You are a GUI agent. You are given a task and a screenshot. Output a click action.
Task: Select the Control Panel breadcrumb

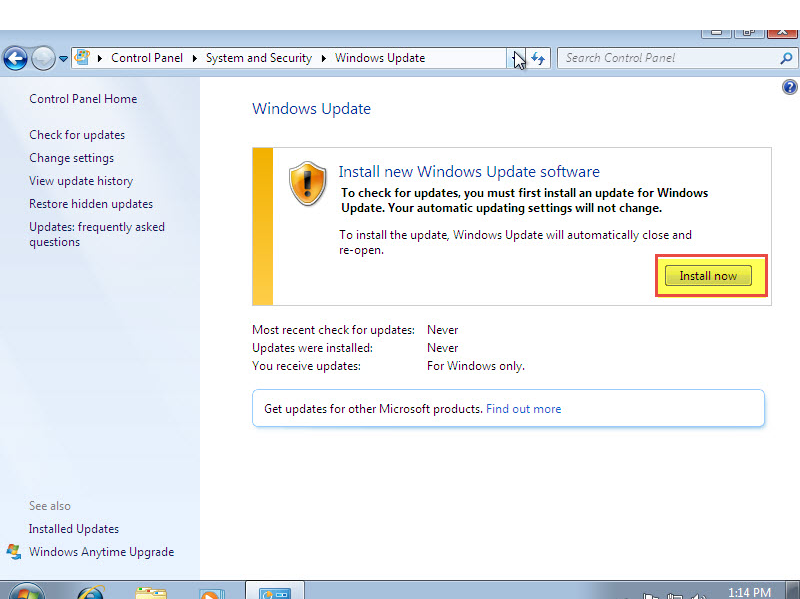147,58
